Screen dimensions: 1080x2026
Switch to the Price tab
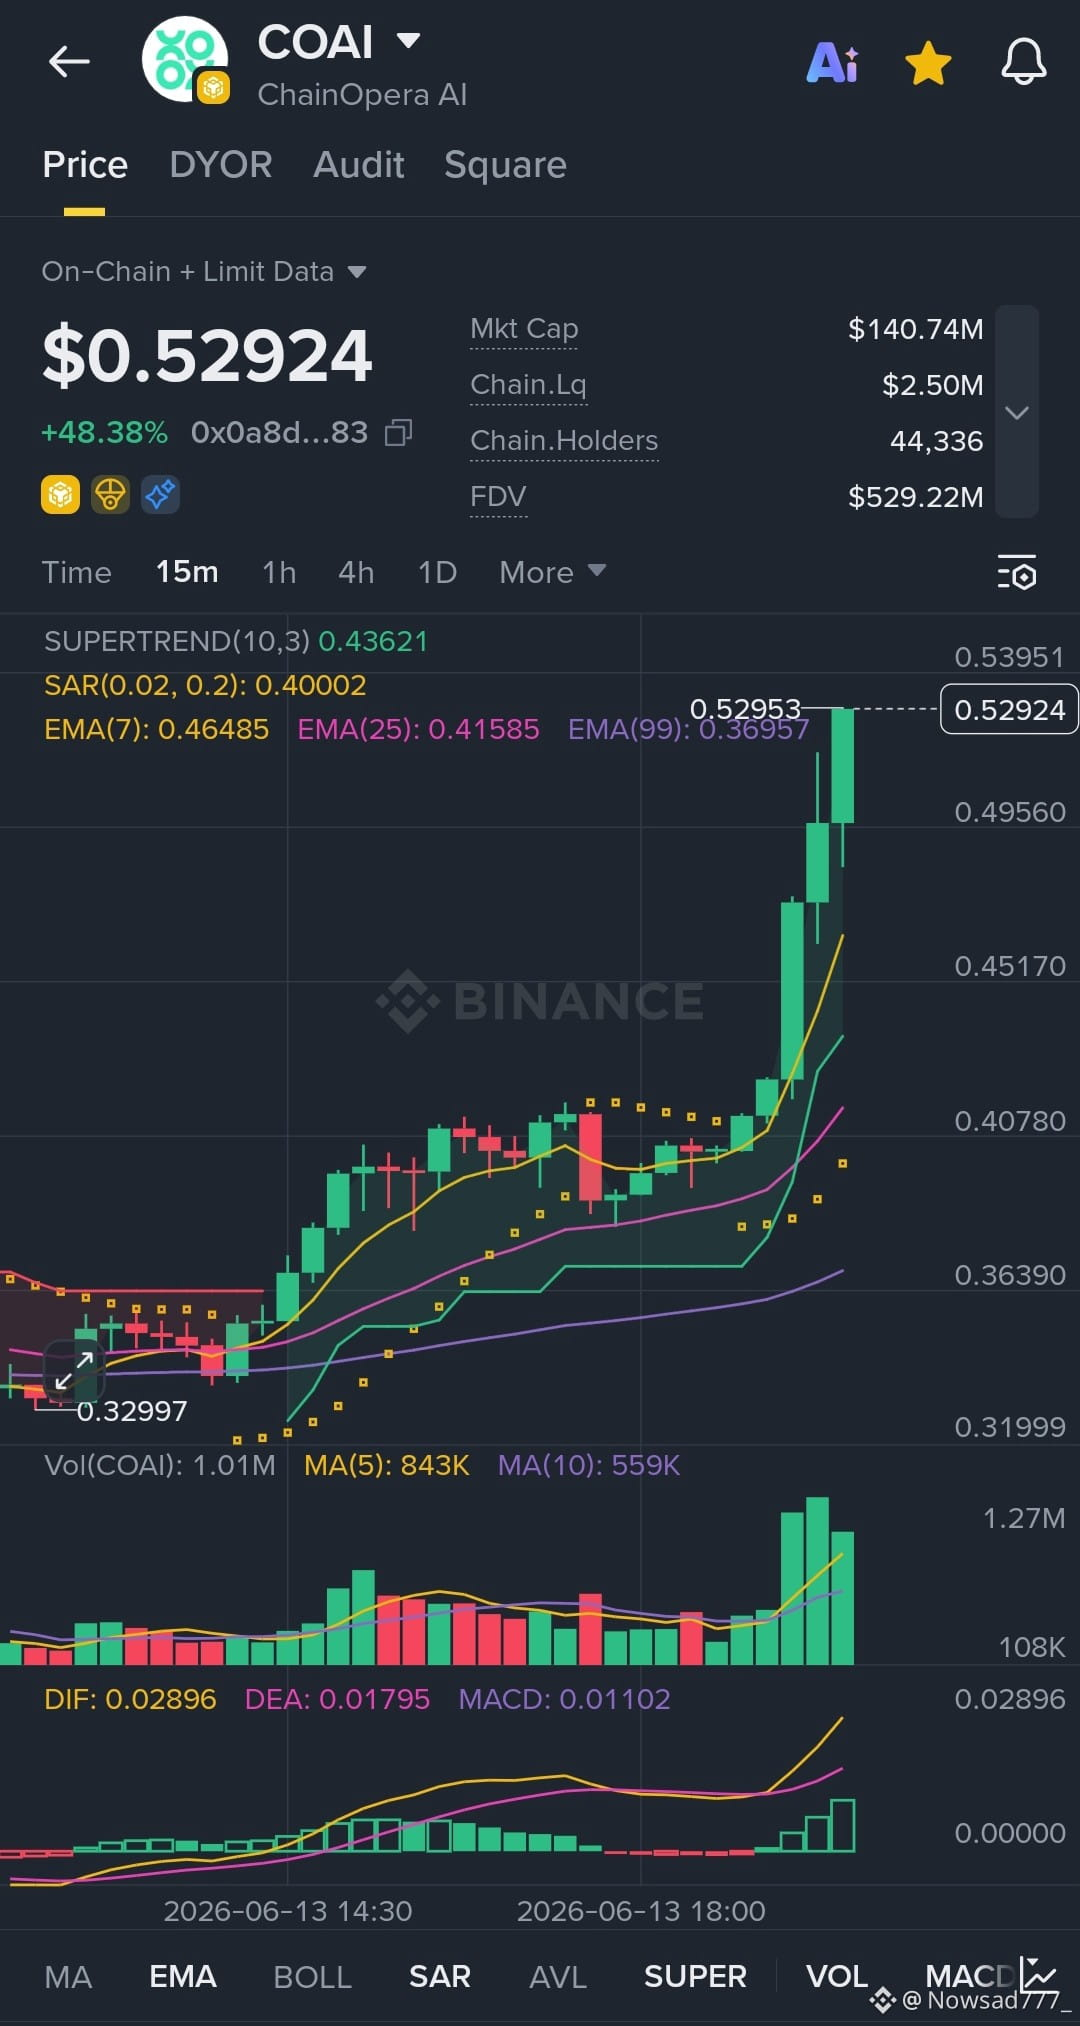(x=85, y=165)
